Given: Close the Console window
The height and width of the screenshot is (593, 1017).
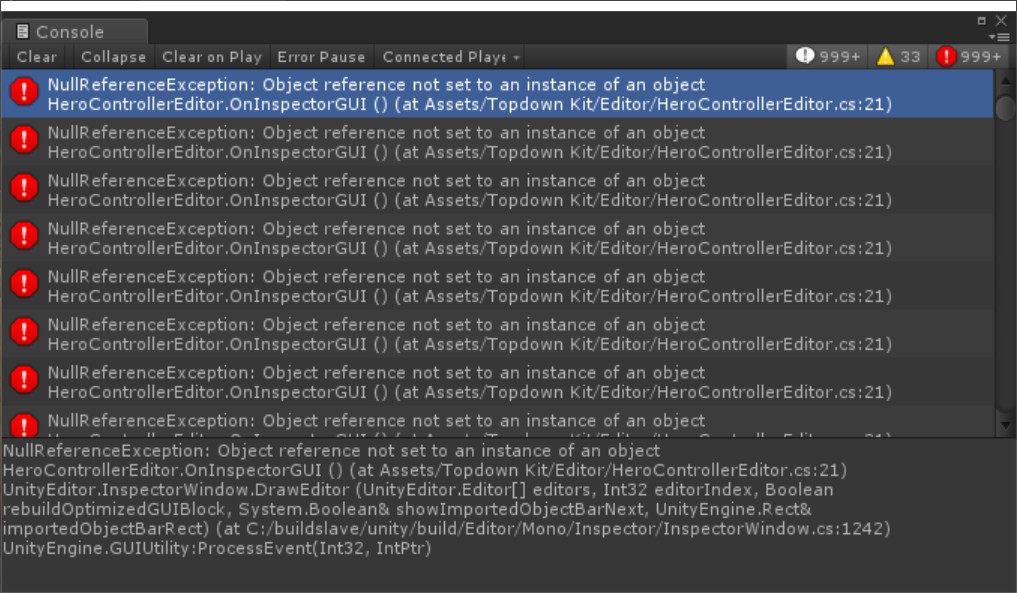Looking at the screenshot, I should tap(1001, 21).
